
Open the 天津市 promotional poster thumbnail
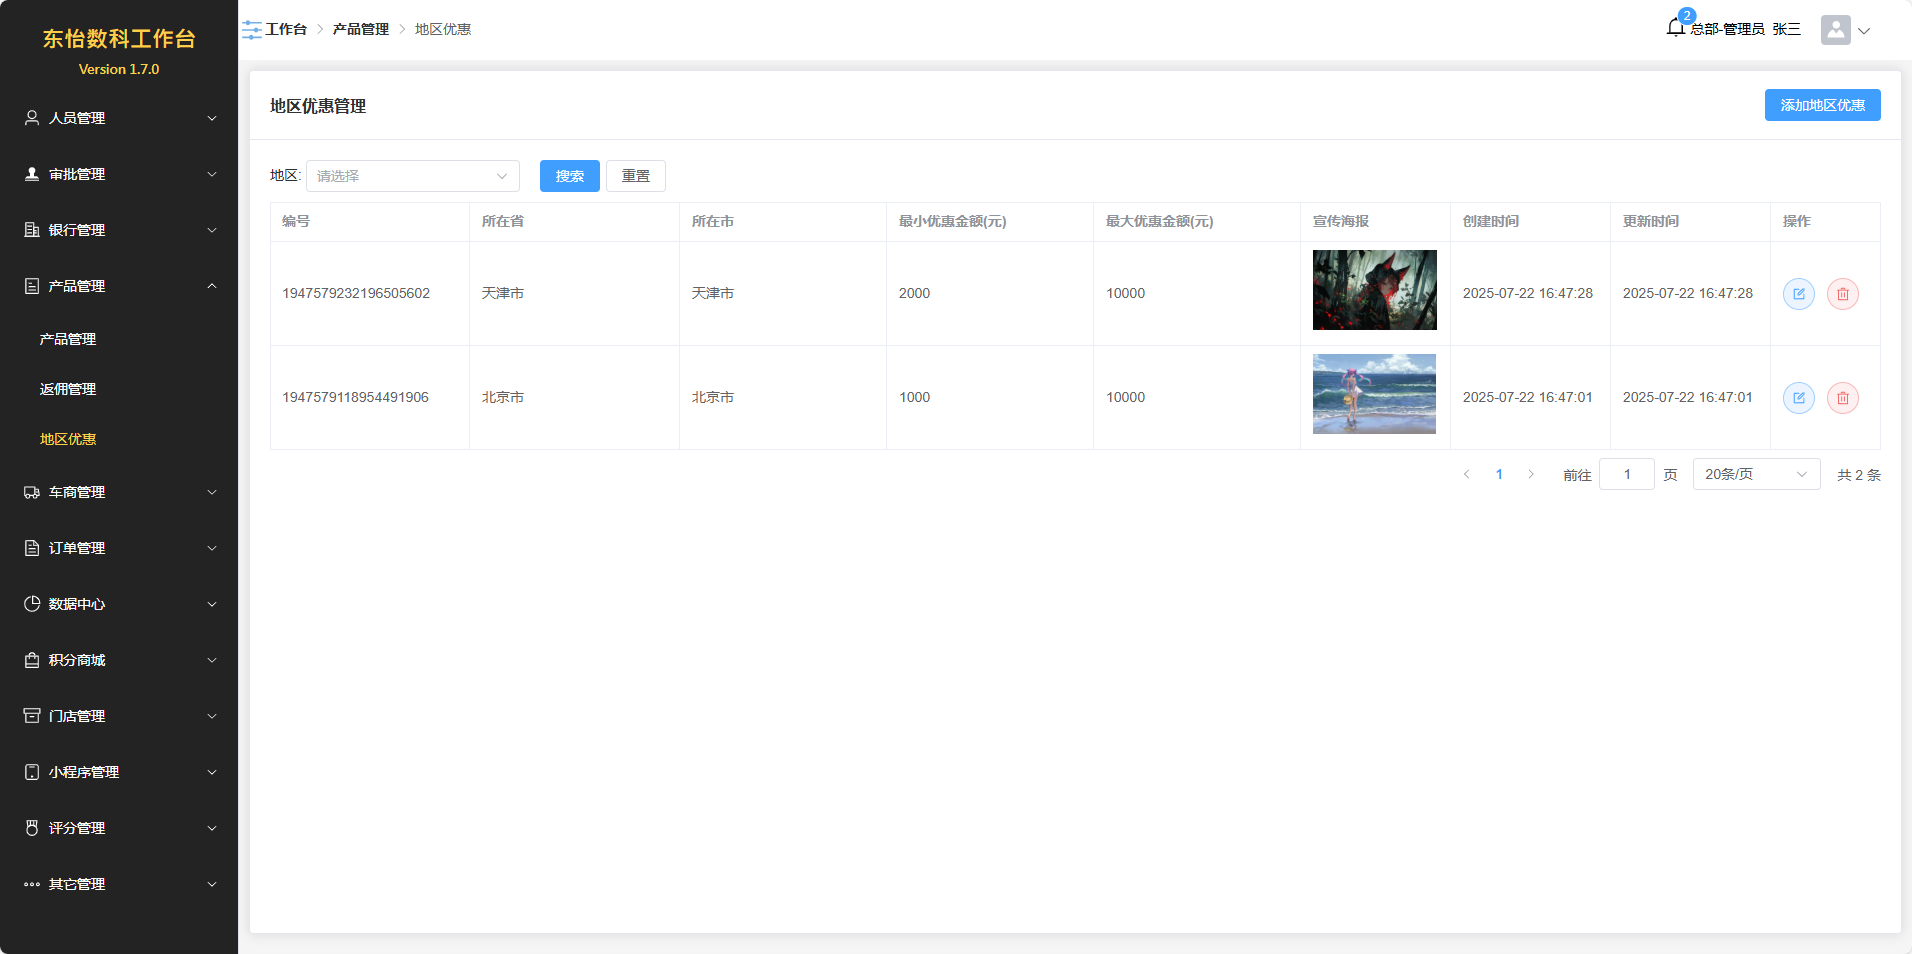pos(1374,290)
